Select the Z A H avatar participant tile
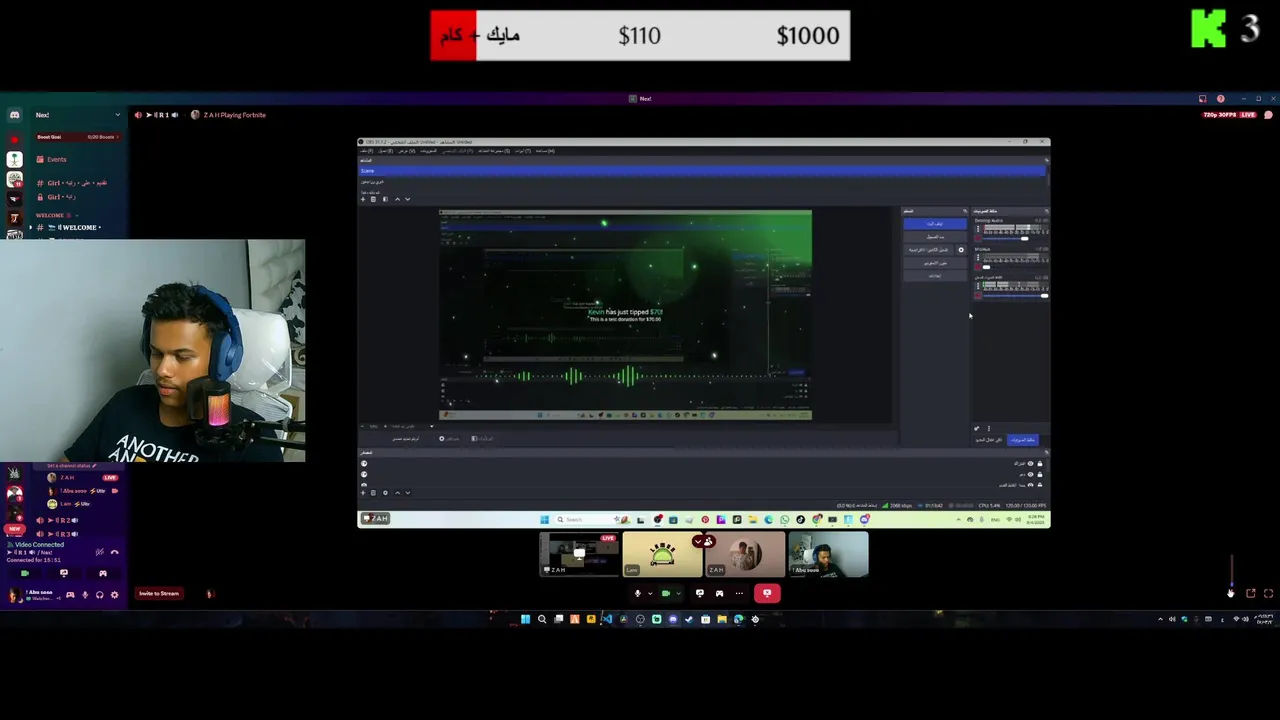Viewport: 1280px width, 720px height. pyautogui.click(x=745, y=554)
